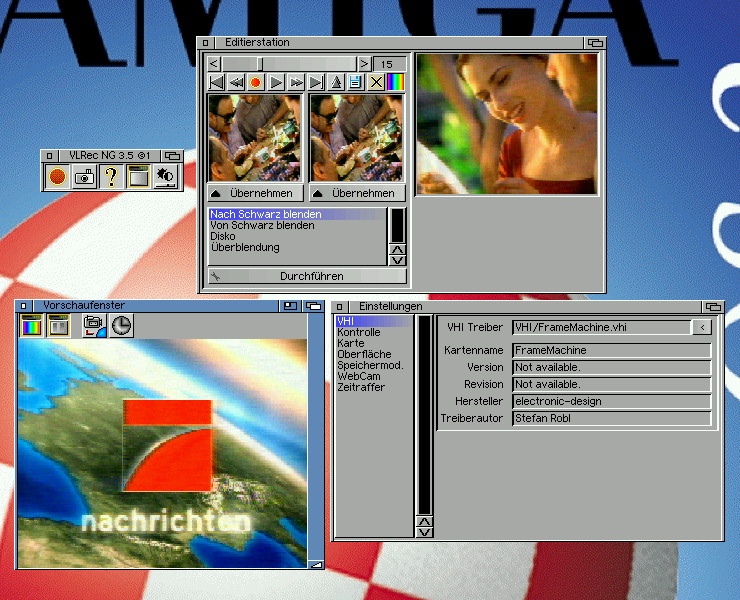Click second window icon in Vorschaufenster toolbar
The width and height of the screenshot is (740, 600).
[59, 325]
